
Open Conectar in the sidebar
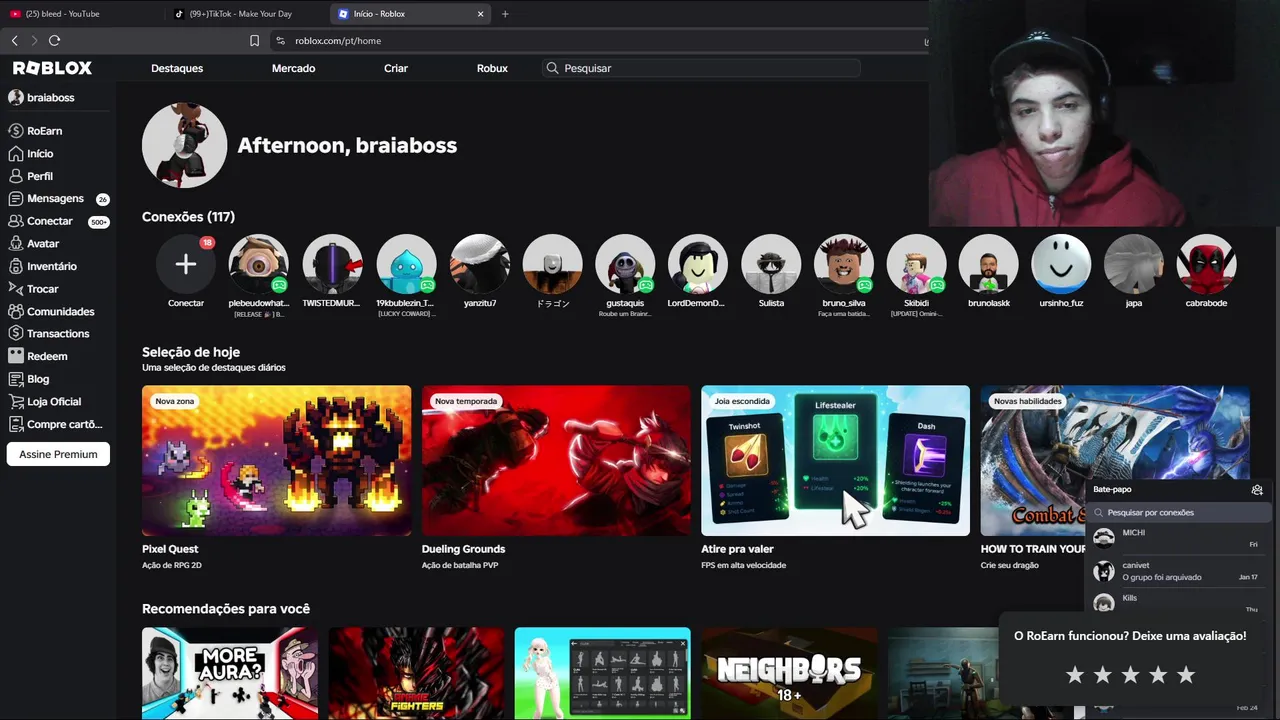(58, 221)
